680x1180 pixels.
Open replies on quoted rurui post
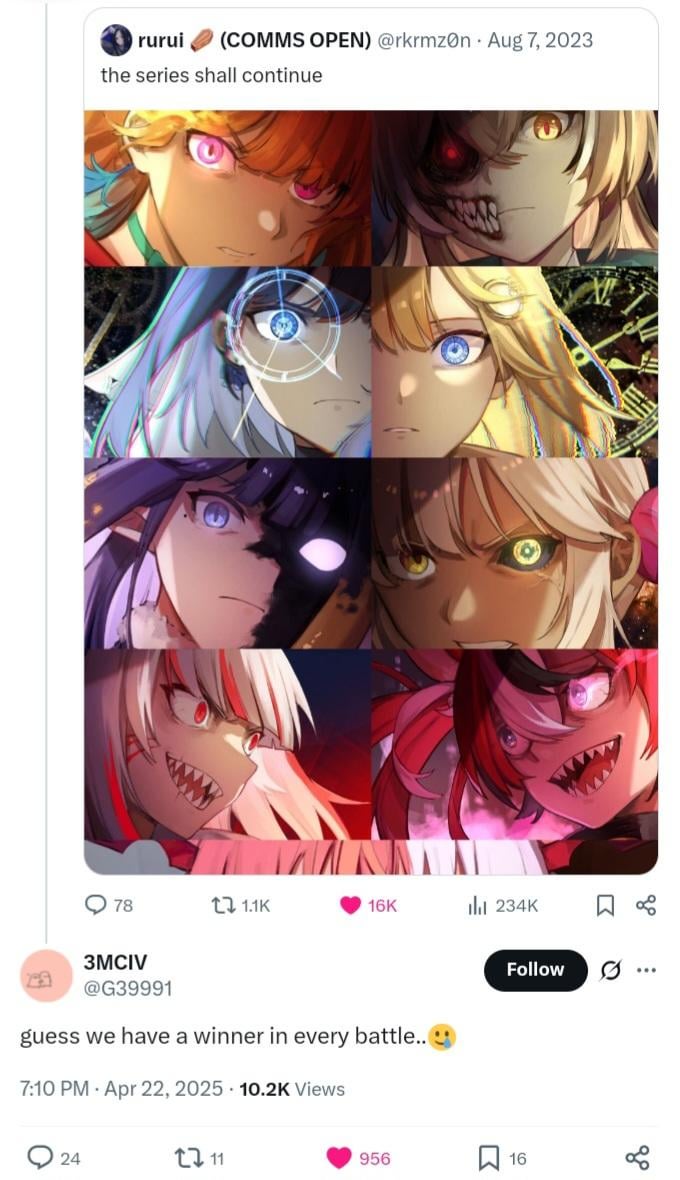tap(109, 905)
